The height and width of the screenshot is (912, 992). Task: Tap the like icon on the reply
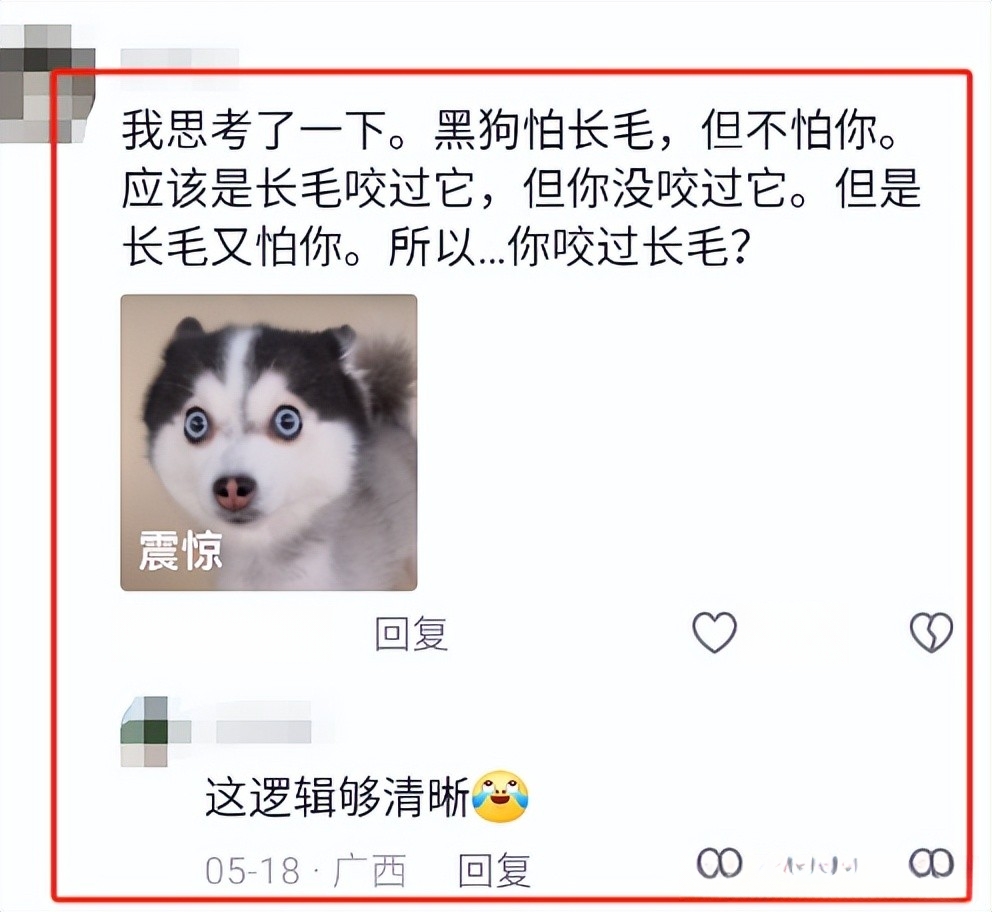pos(719,863)
